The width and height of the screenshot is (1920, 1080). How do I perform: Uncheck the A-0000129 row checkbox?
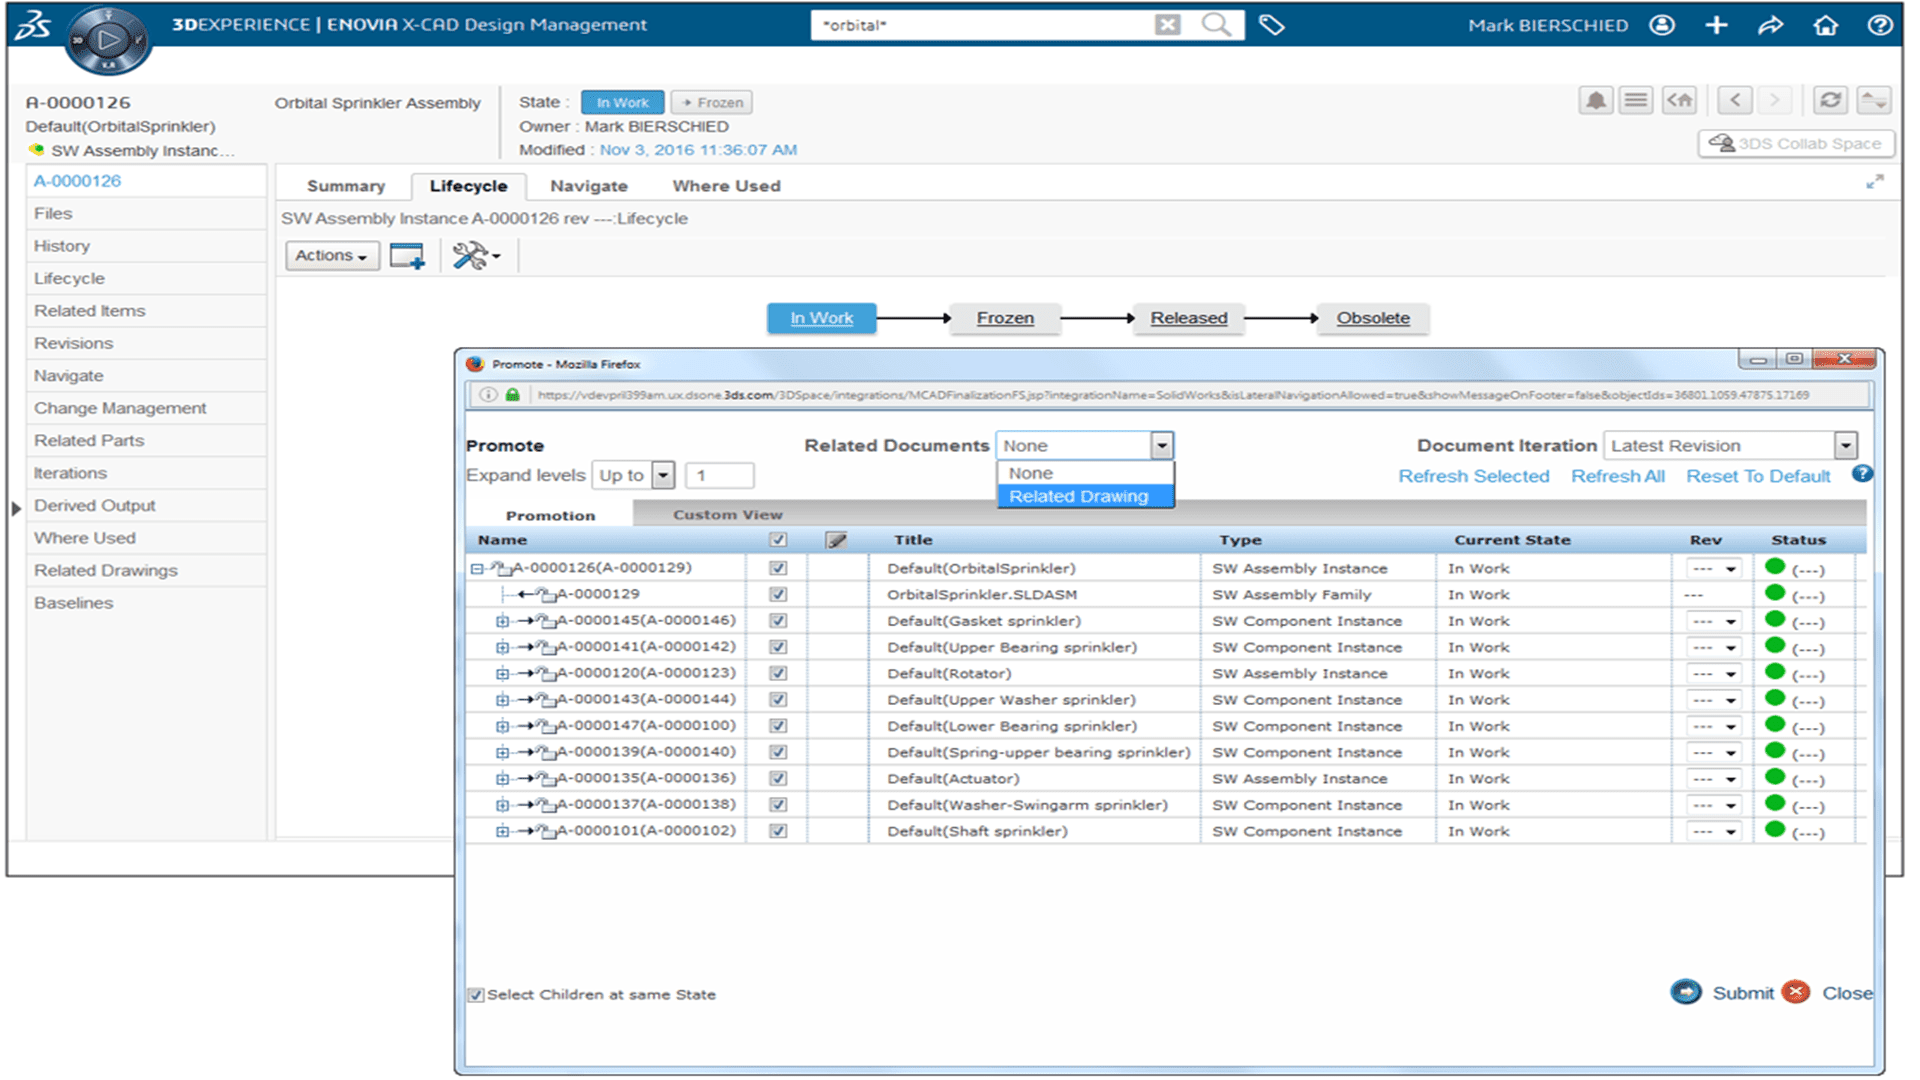(778, 595)
